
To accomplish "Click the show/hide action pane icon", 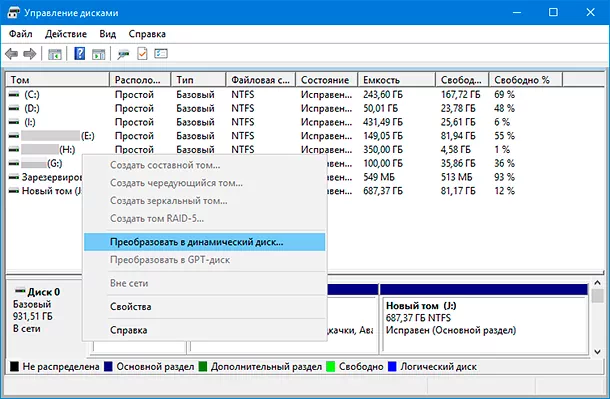I will (99, 54).
